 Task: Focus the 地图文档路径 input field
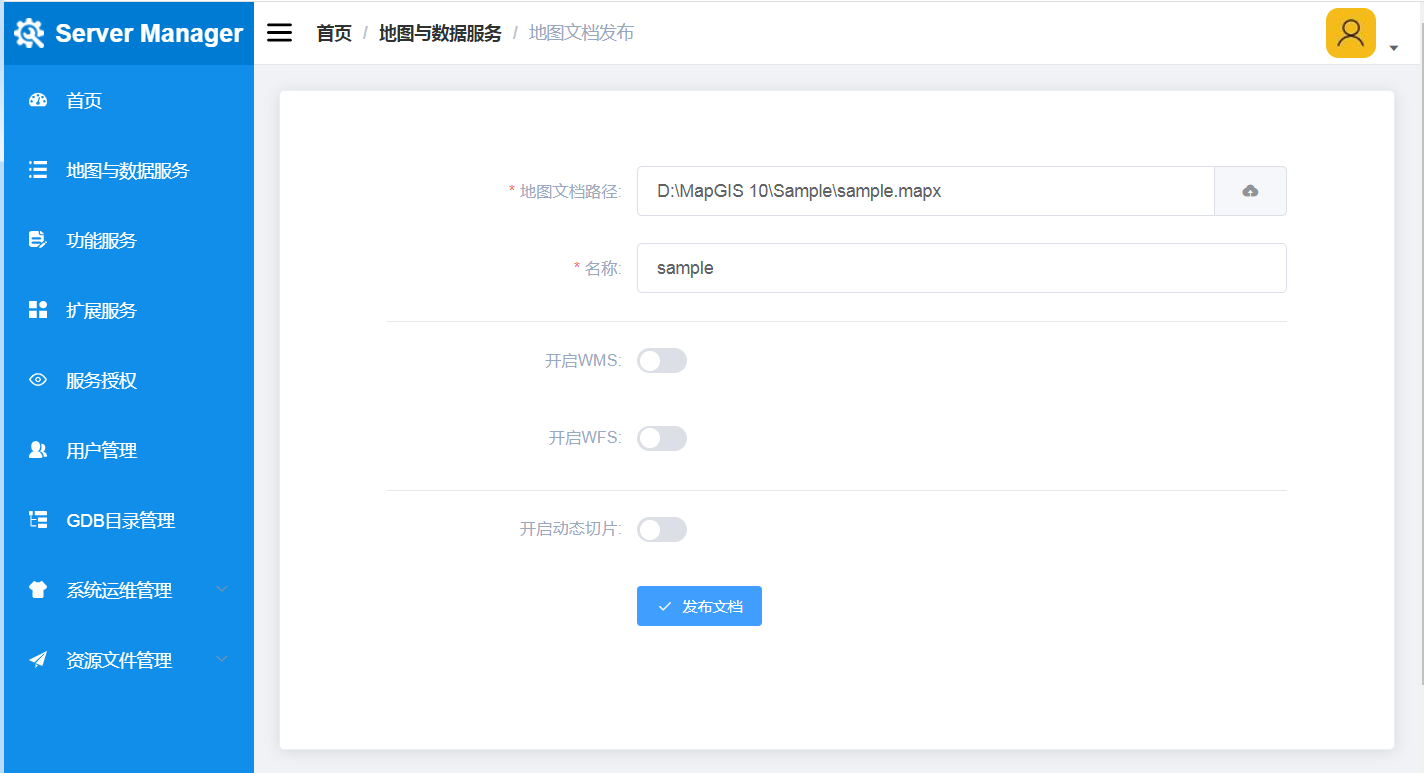coord(925,191)
